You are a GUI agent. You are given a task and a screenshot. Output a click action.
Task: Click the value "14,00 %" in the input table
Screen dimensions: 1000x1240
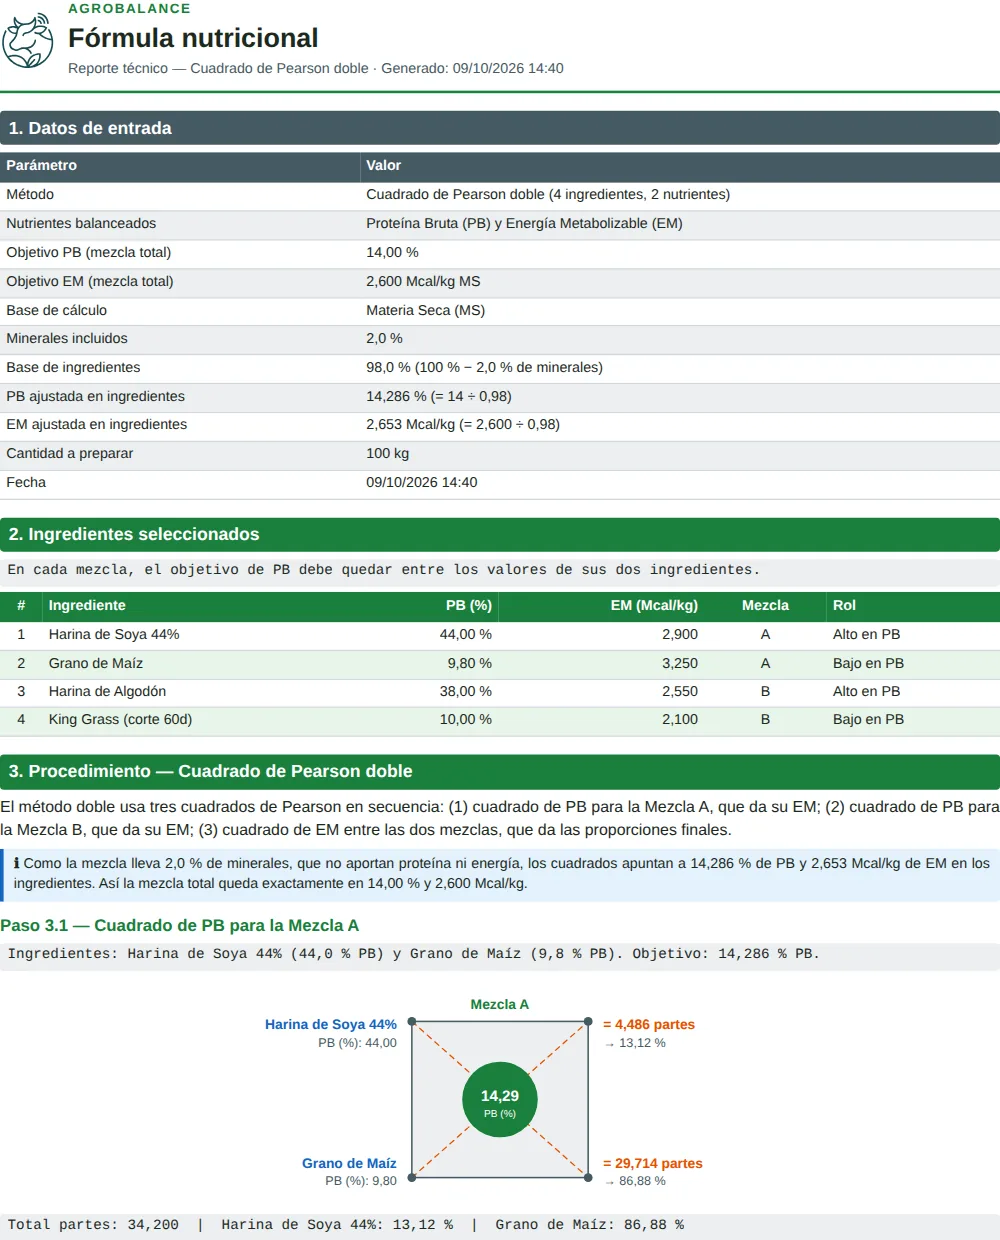(x=392, y=252)
